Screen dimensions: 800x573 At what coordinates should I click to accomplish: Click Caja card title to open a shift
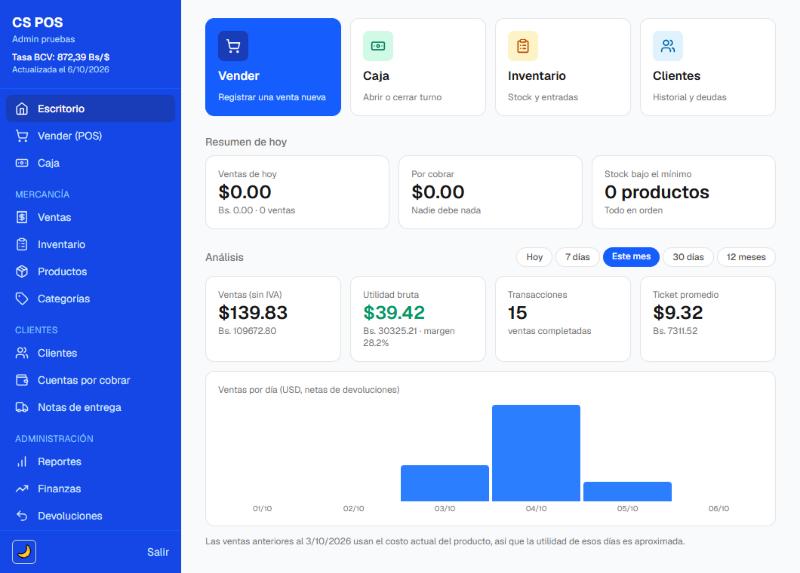click(376, 76)
